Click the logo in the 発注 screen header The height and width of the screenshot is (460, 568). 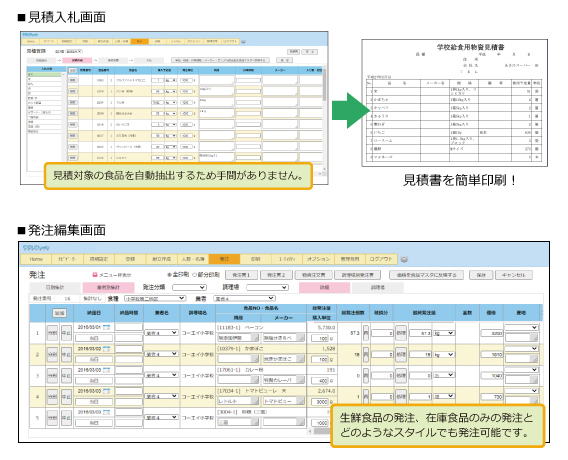click(36, 248)
